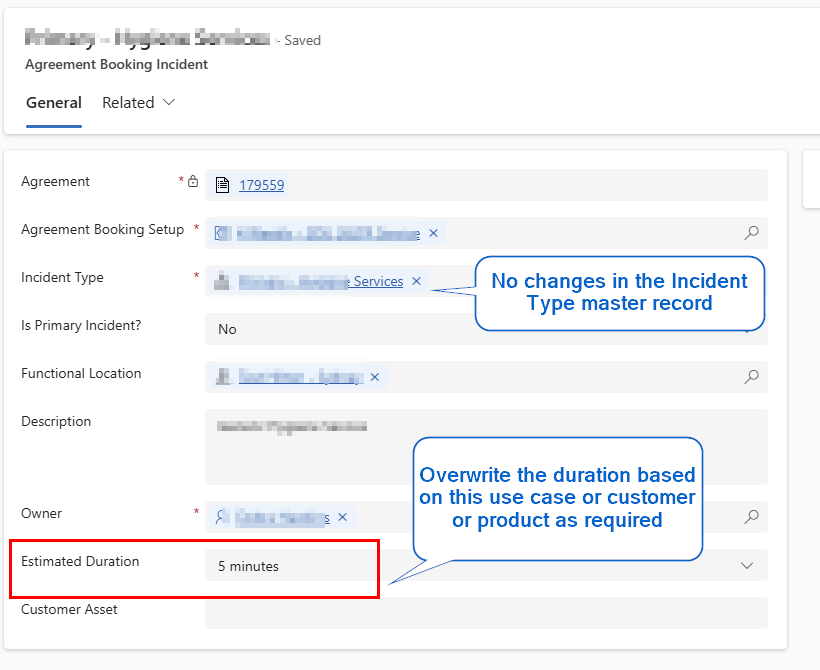Click the Functional Location search magnifier
The width and height of the screenshot is (820, 670).
tap(751, 377)
